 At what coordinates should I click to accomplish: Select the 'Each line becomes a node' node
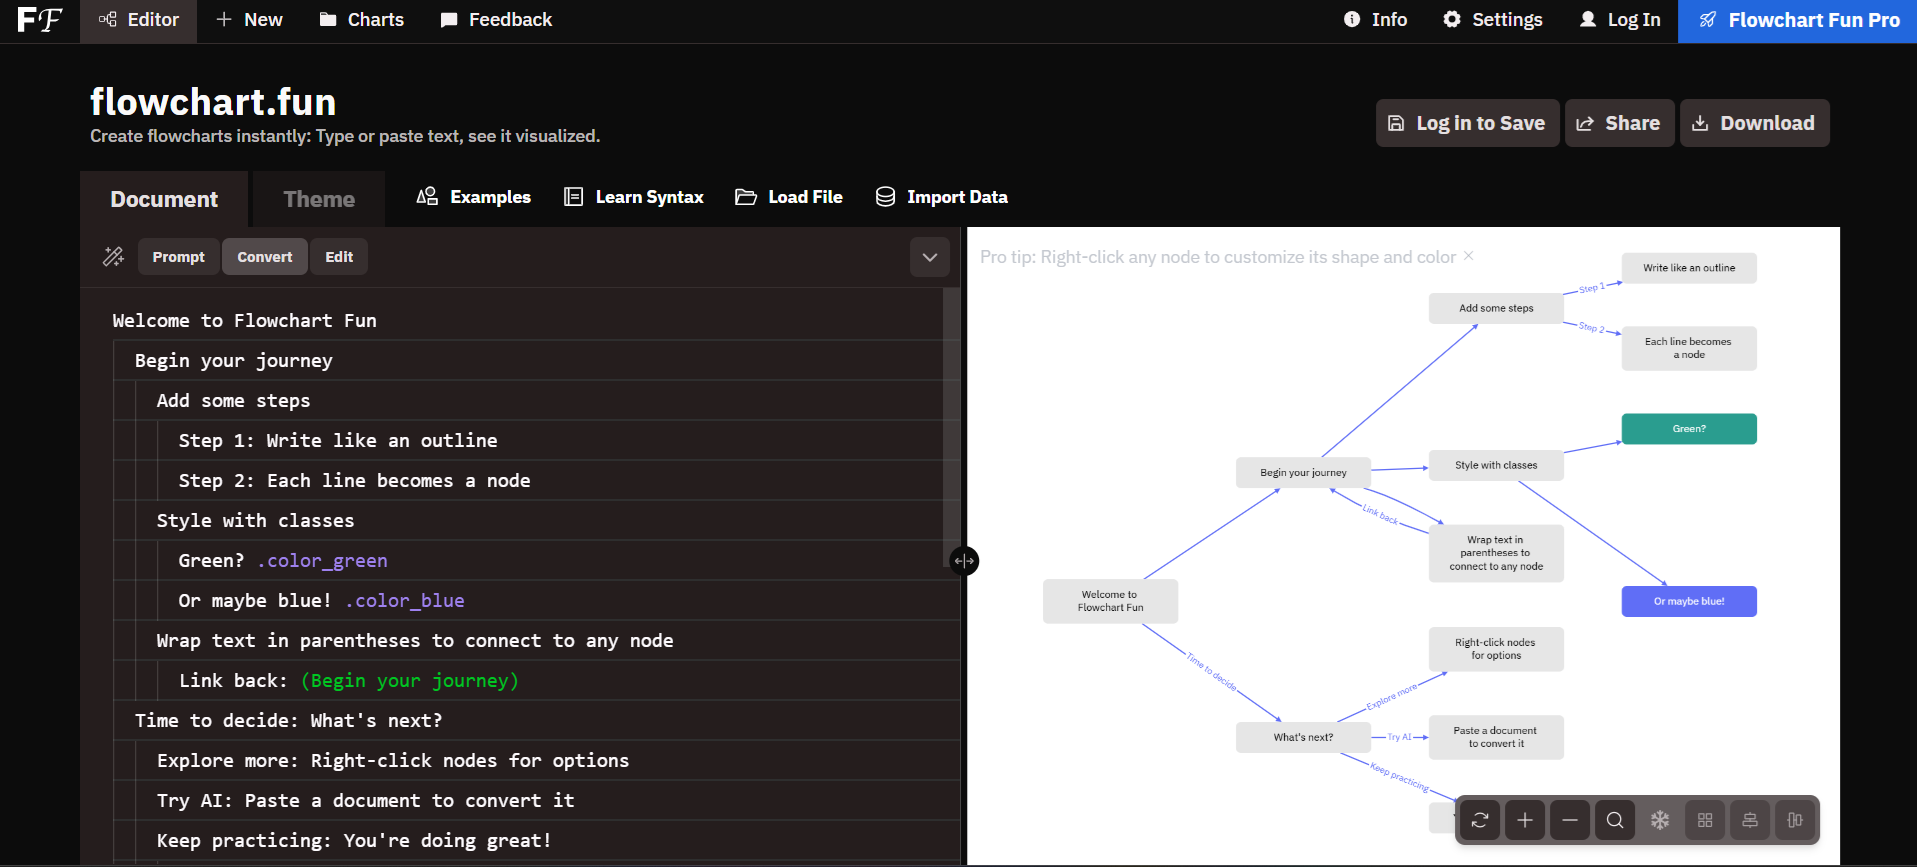(x=1689, y=348)
